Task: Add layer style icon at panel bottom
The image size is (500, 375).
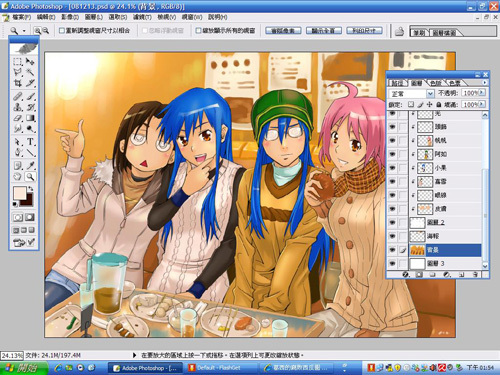Action: (x=406, y=275)
